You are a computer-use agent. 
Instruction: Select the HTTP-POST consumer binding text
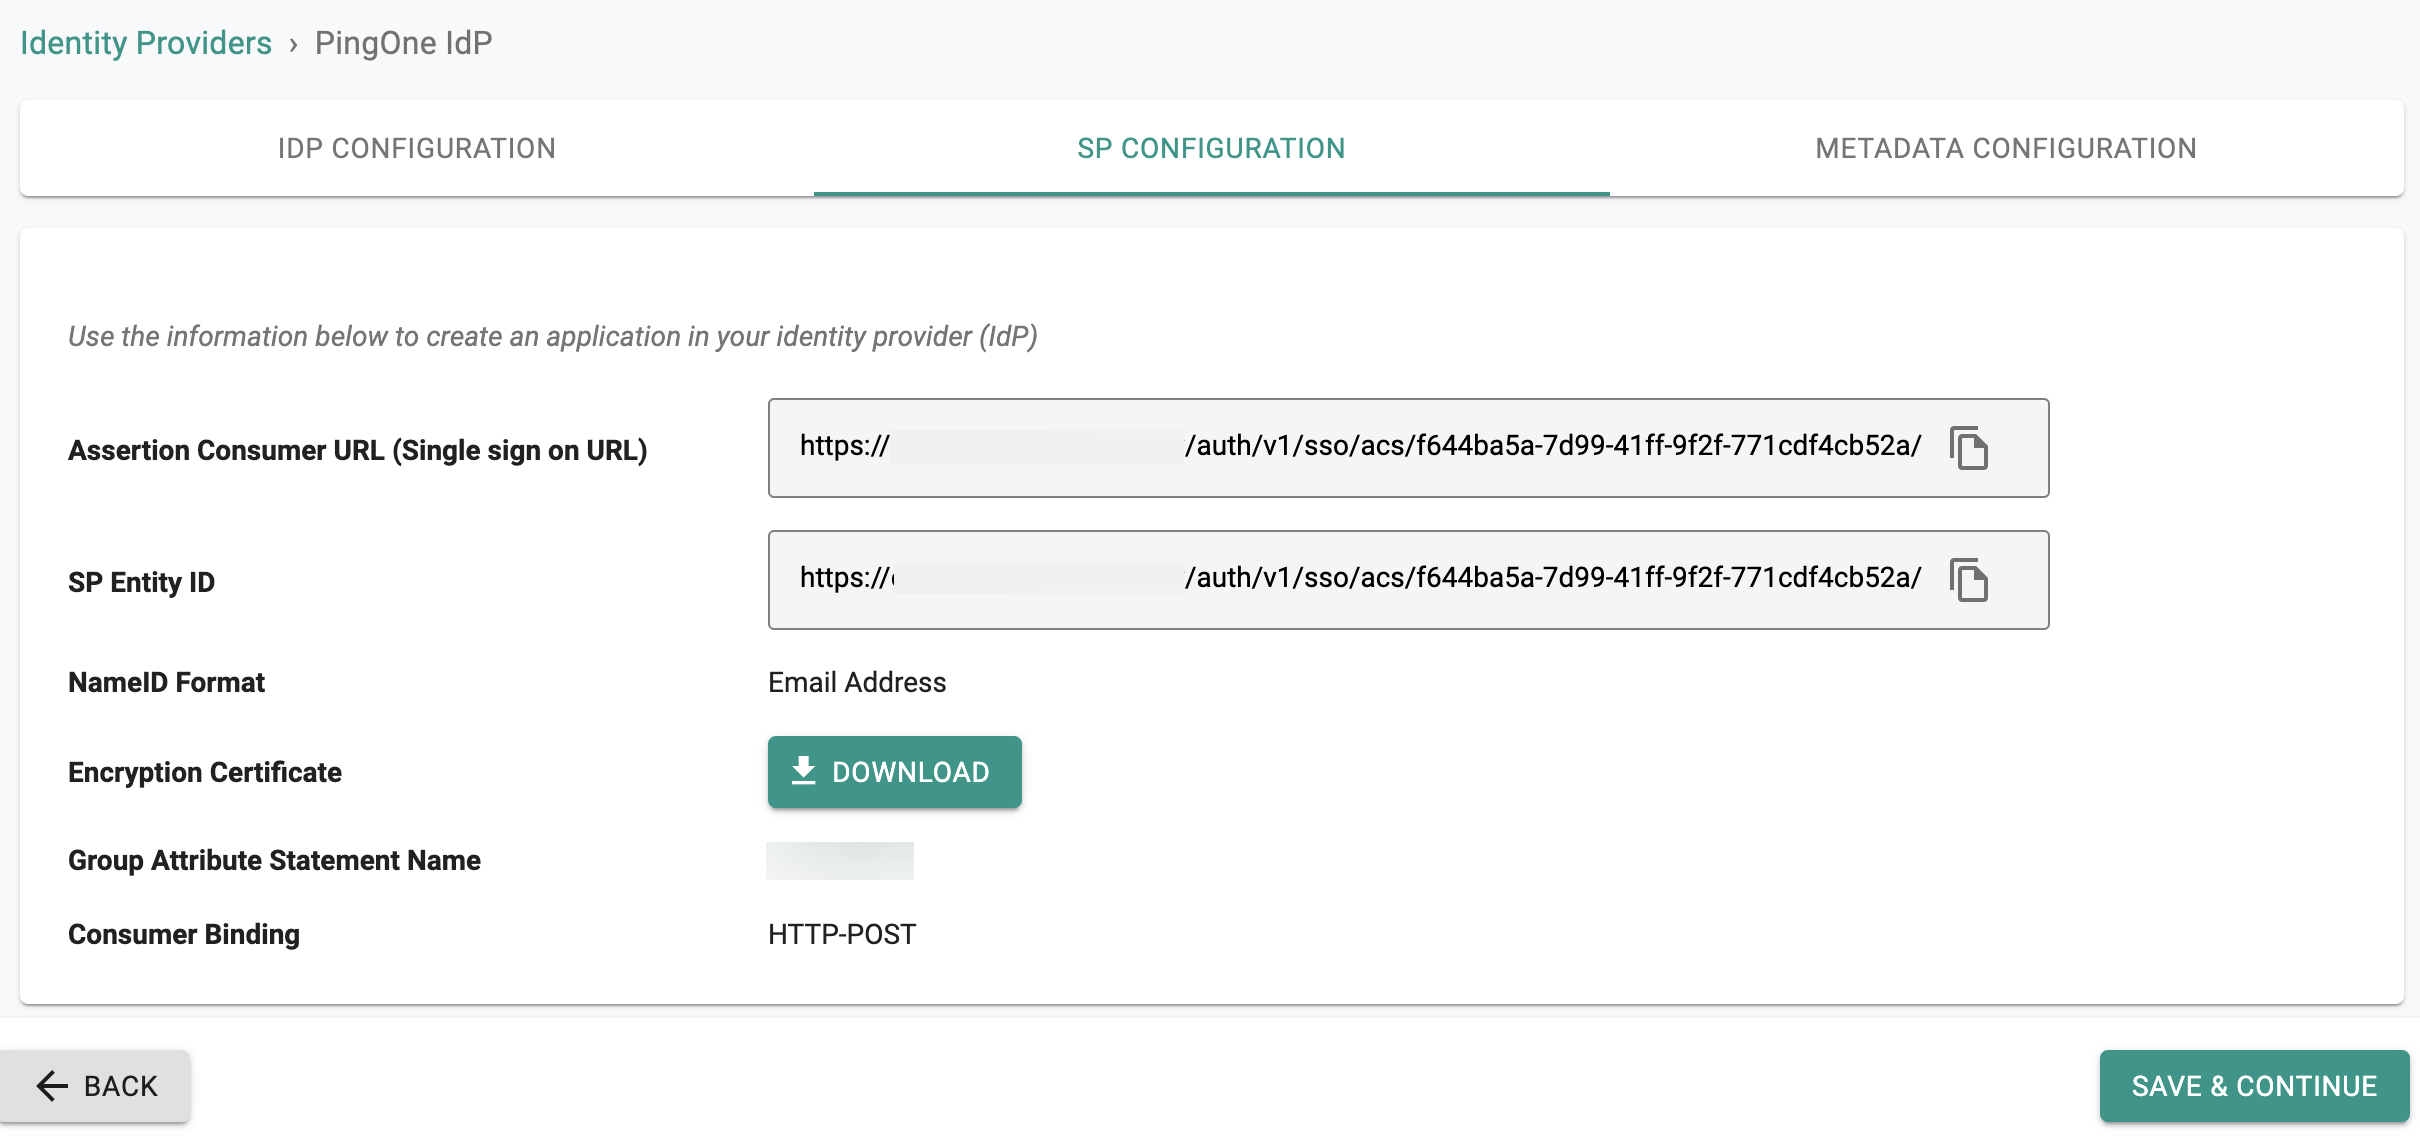[x=842, y=934]
